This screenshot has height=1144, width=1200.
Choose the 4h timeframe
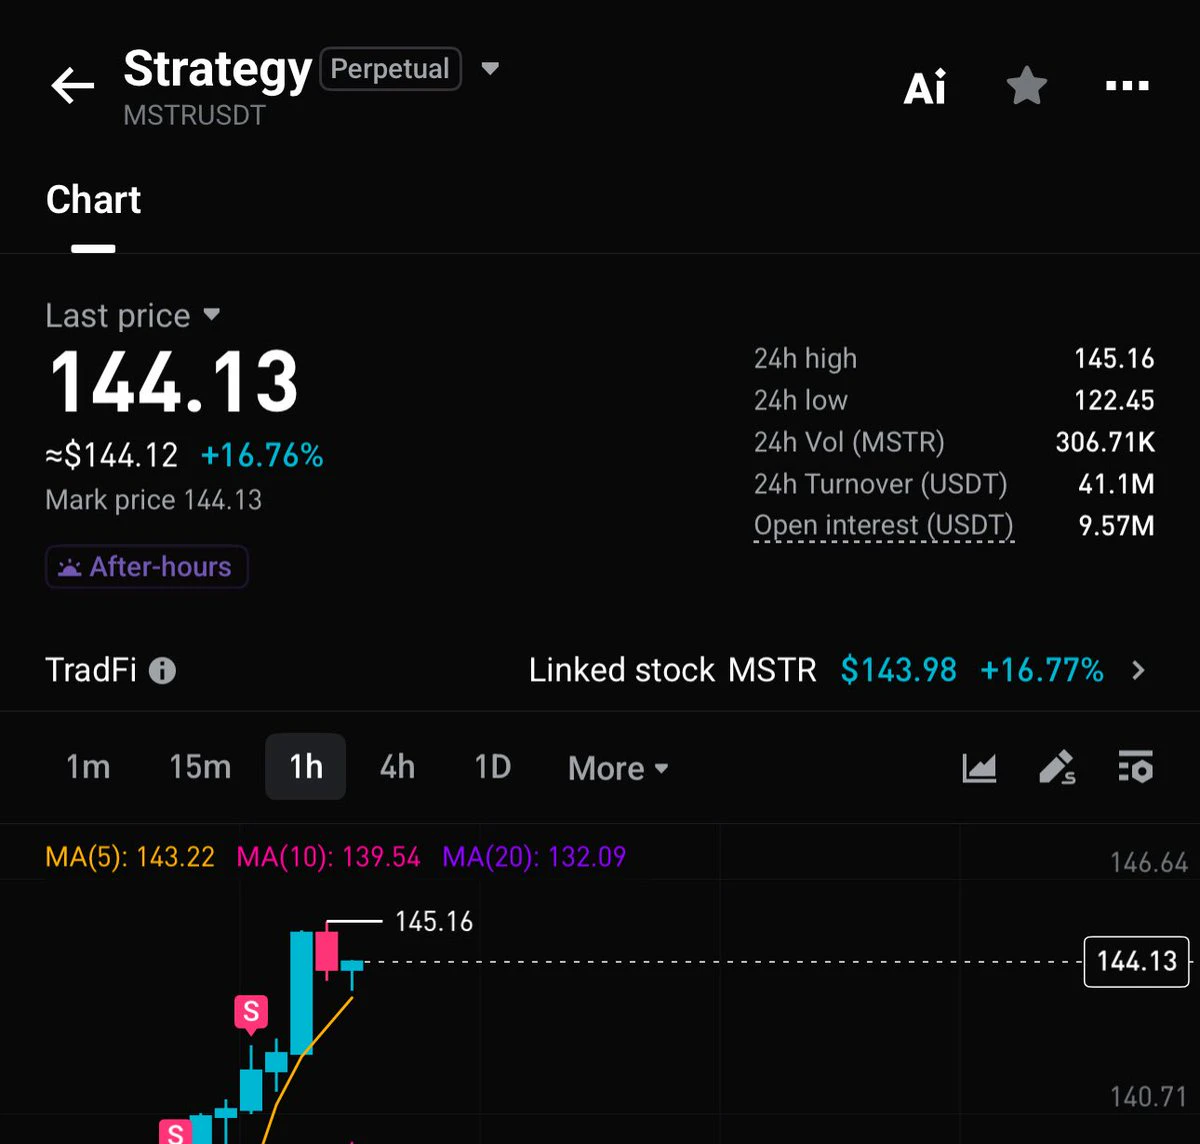click(397, 767)
